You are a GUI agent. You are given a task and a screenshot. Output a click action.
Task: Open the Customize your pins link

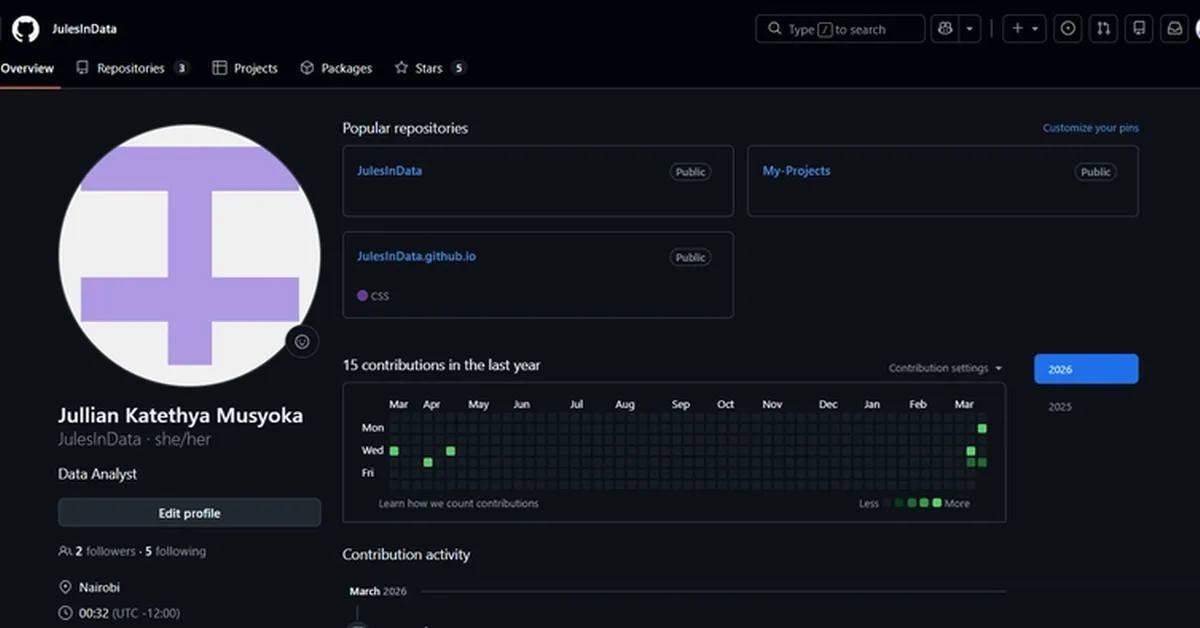1090,128
